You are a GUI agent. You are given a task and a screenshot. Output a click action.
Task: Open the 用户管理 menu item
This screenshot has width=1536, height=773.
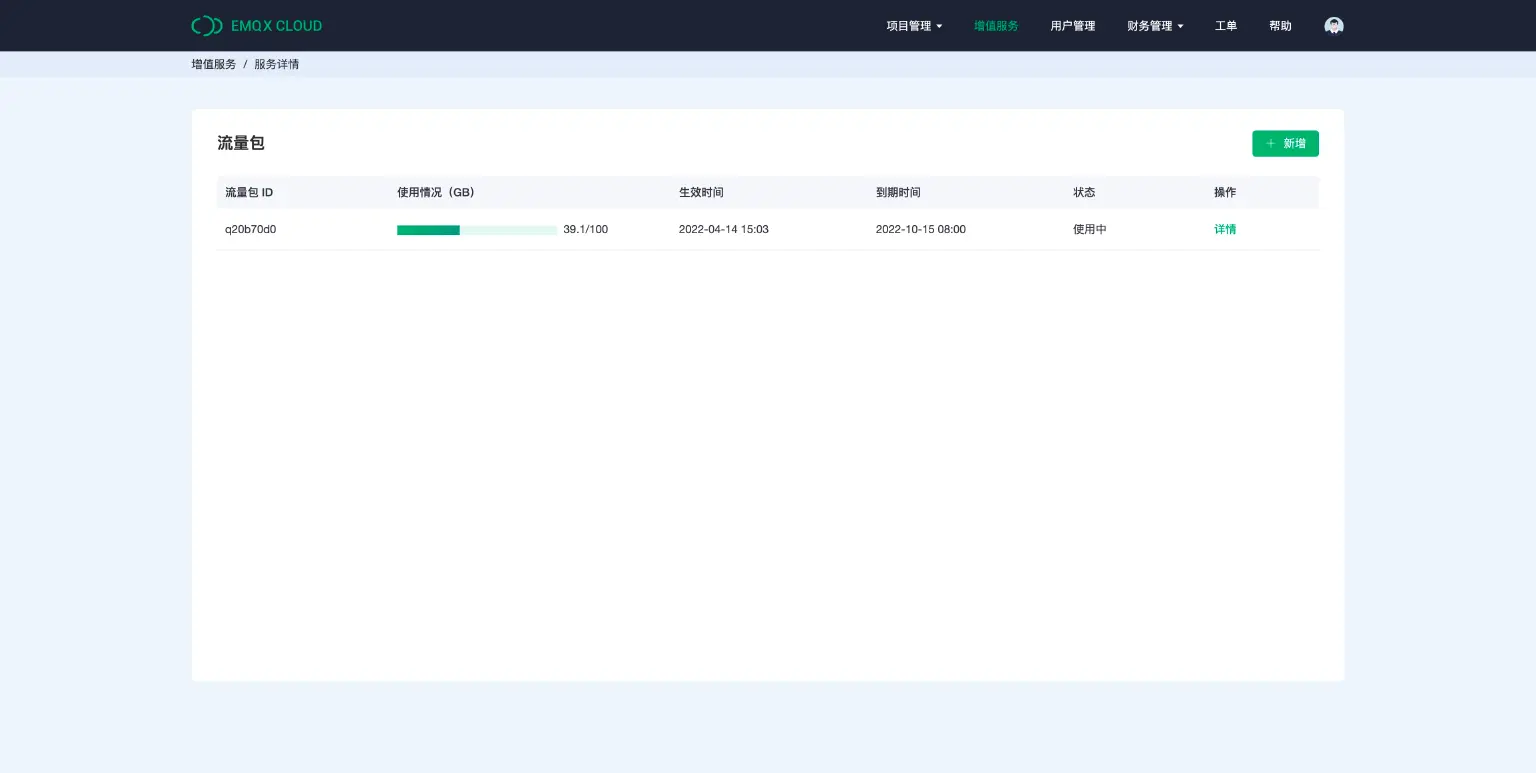(1073, 26)
